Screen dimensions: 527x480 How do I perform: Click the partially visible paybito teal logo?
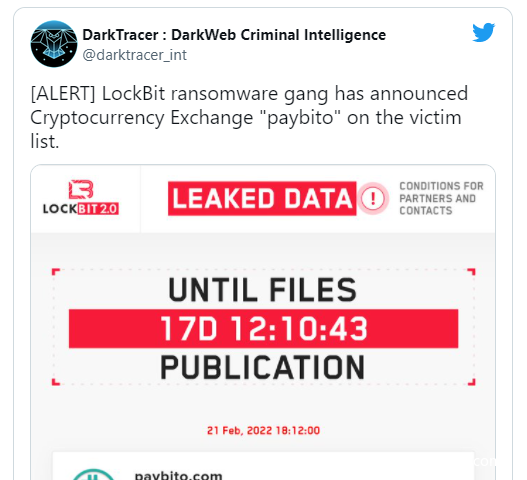tap(94, 475)
